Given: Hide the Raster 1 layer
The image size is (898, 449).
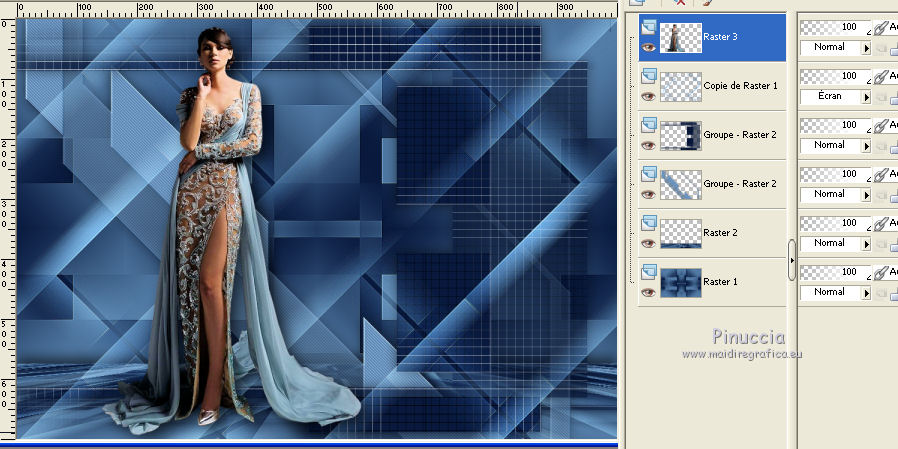Looking at the screenshot, I should [648, 293].
